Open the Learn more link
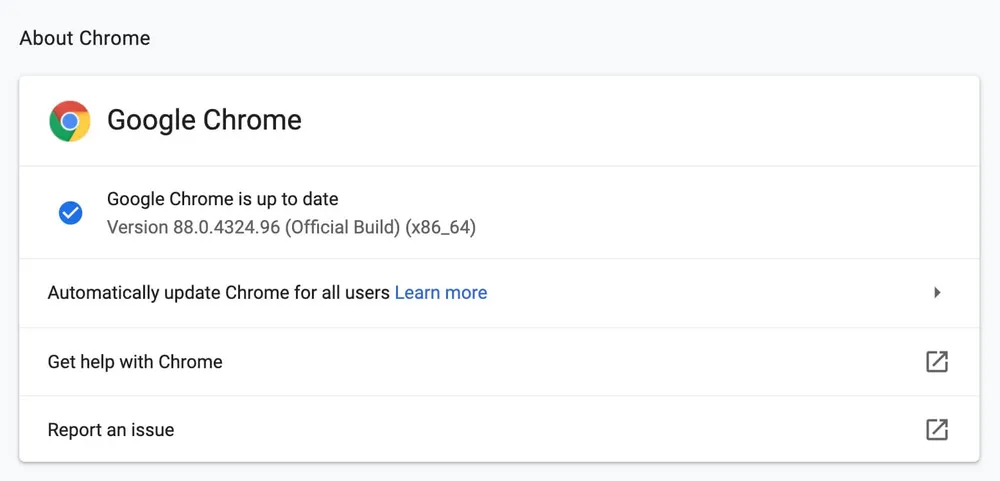This screenshot has width=1000, height=481. tap(441, 293)
